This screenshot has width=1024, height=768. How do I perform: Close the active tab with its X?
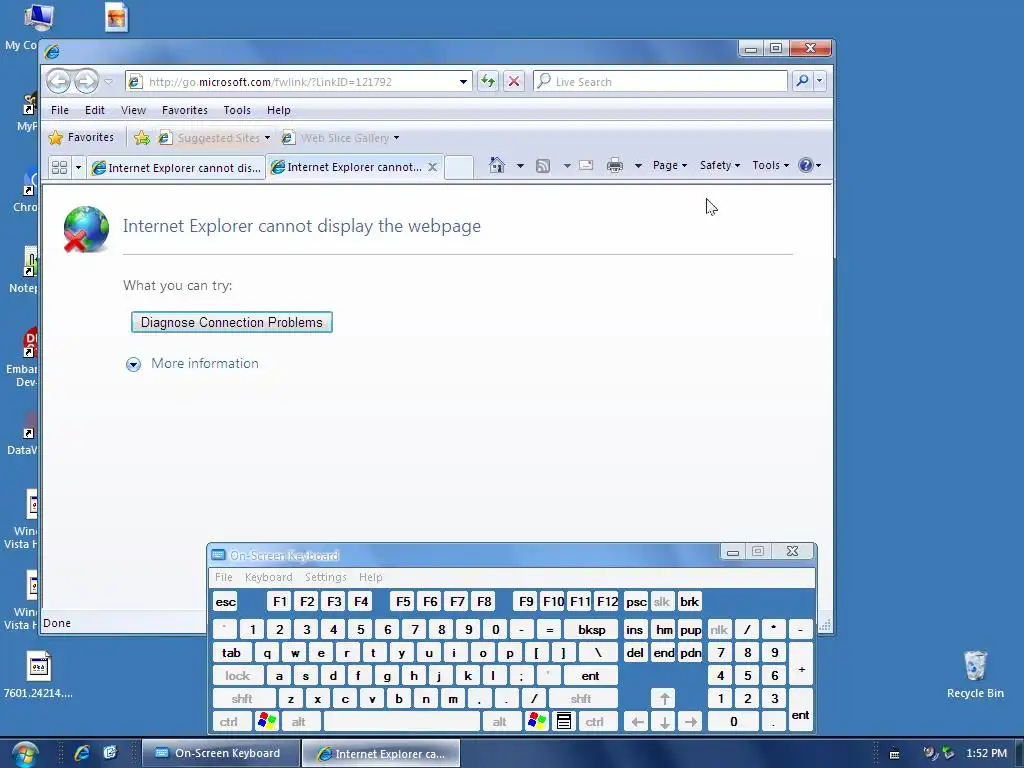[x=432, y=167]
